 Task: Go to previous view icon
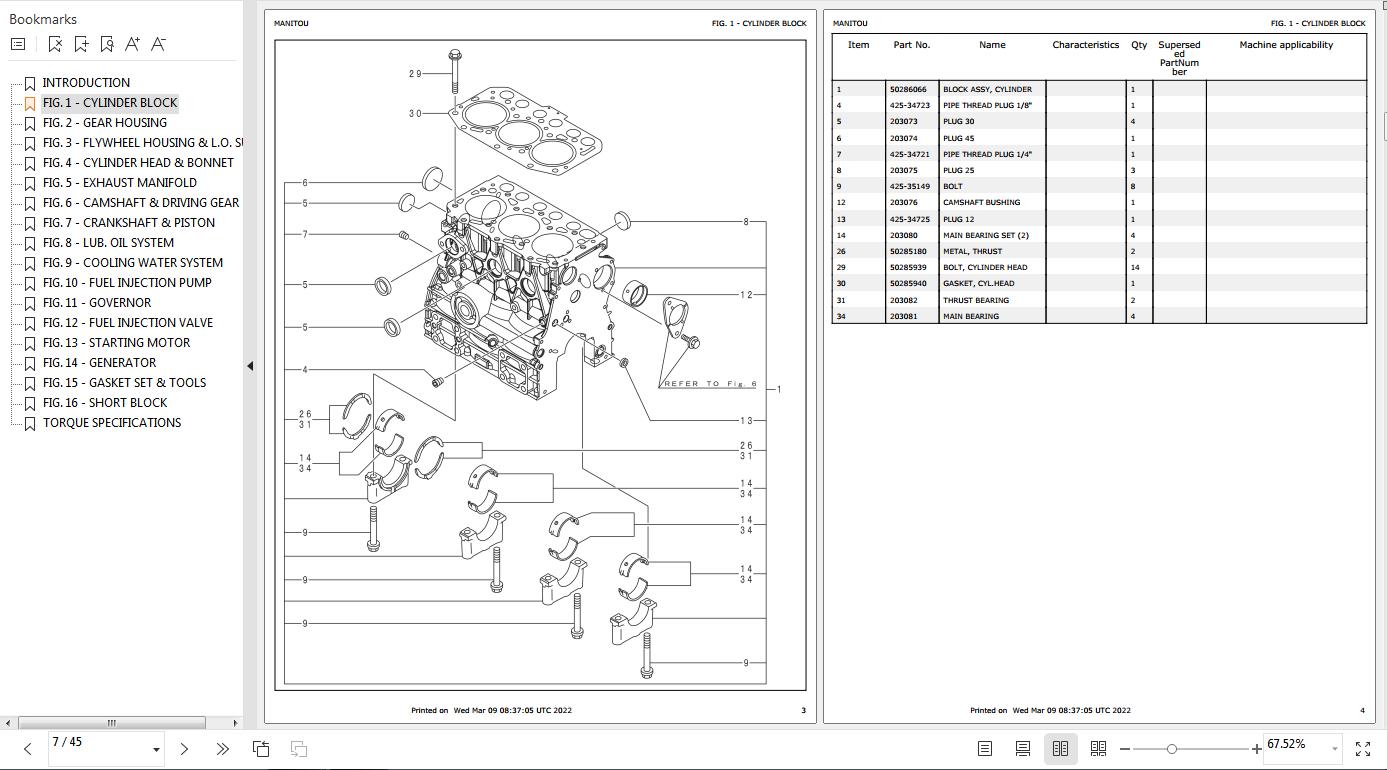coord(261,749)
